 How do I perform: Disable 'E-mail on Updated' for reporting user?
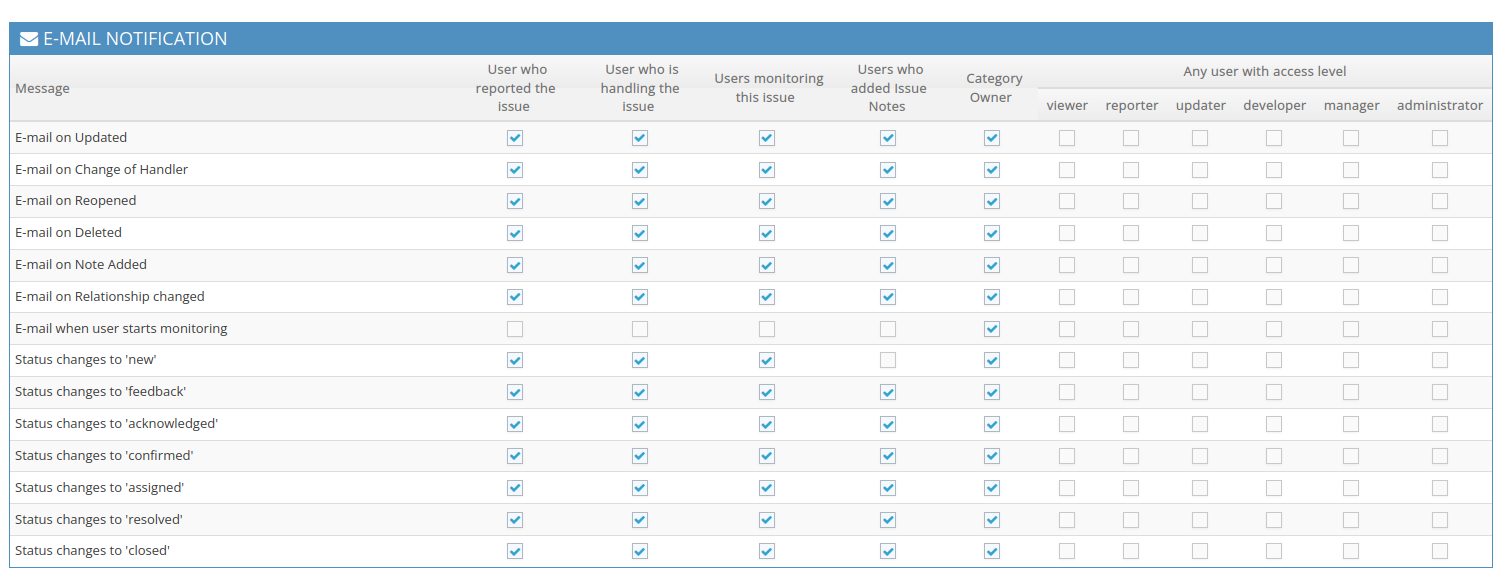point(515,138)
